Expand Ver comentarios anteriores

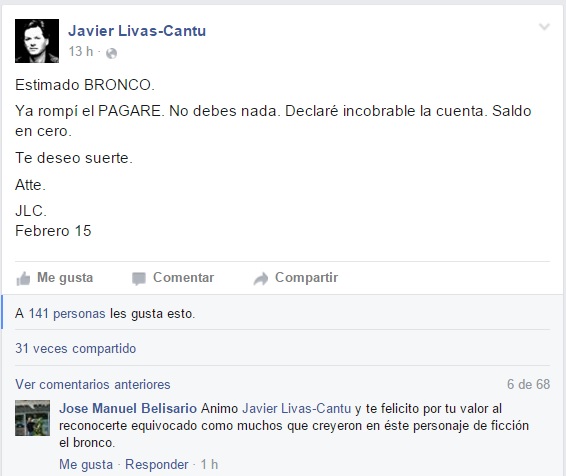click(93, 384)
